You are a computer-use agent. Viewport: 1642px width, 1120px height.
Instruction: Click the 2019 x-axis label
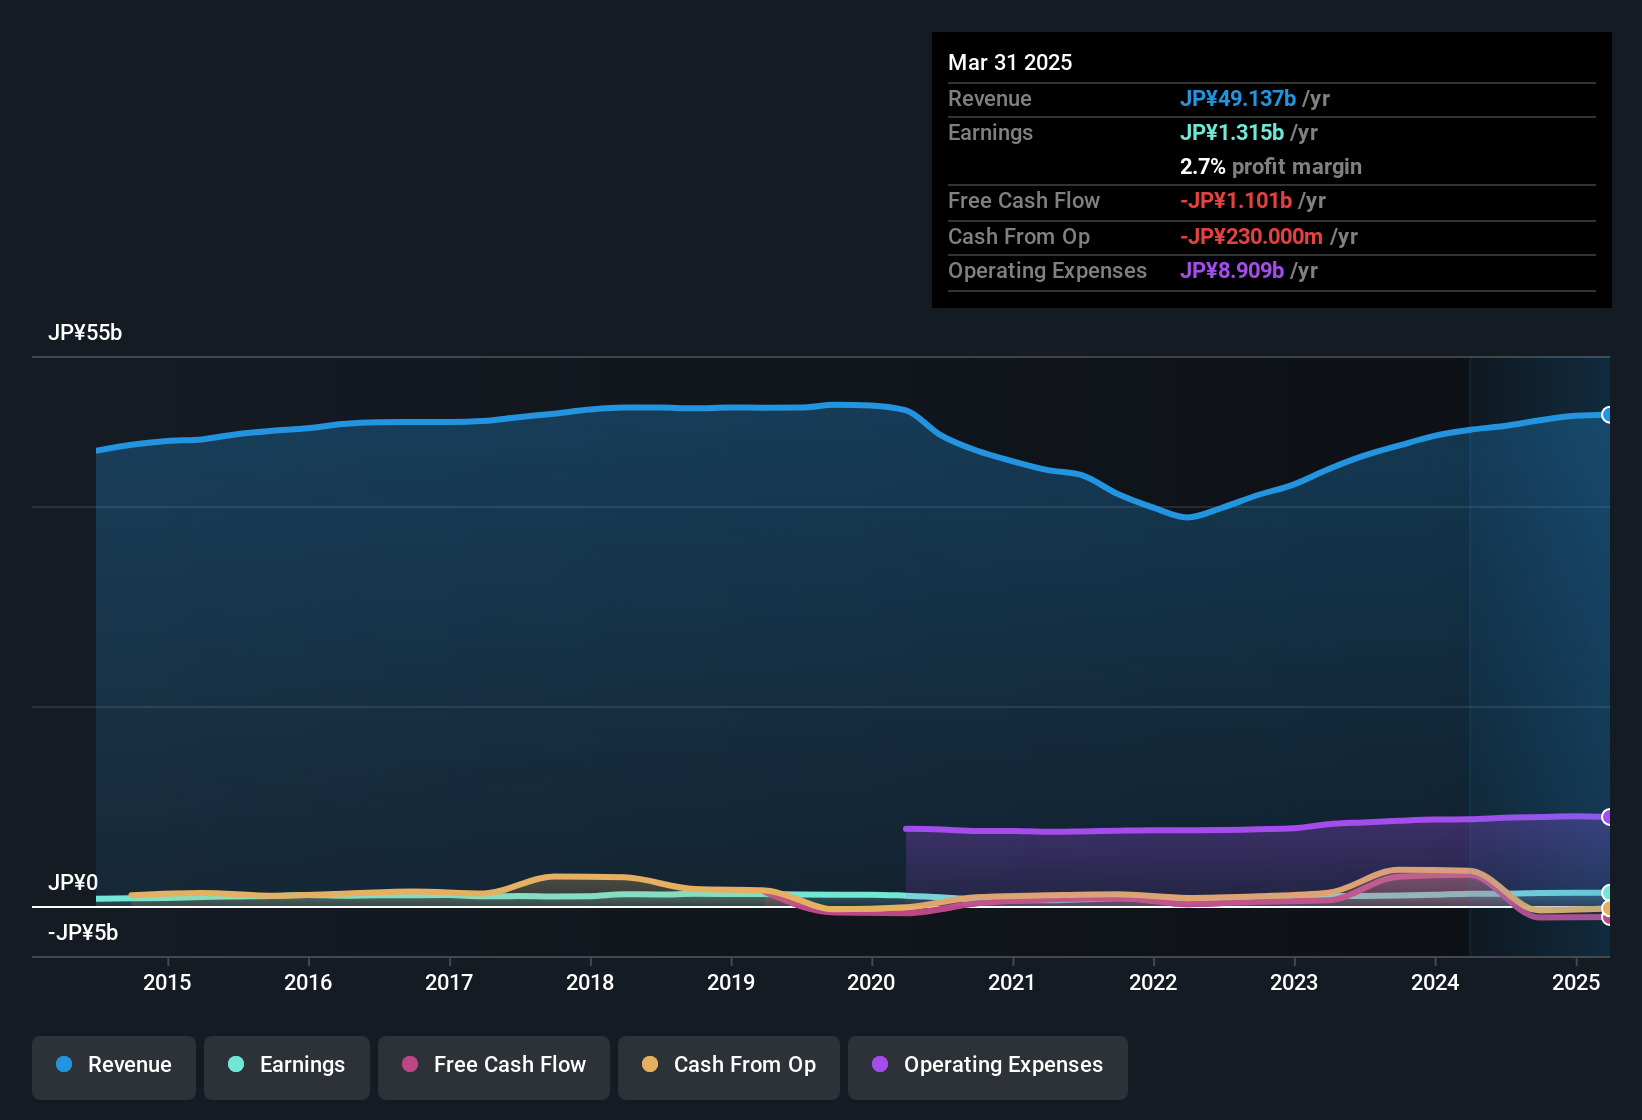pyautogui.click(x=731, y=982)
